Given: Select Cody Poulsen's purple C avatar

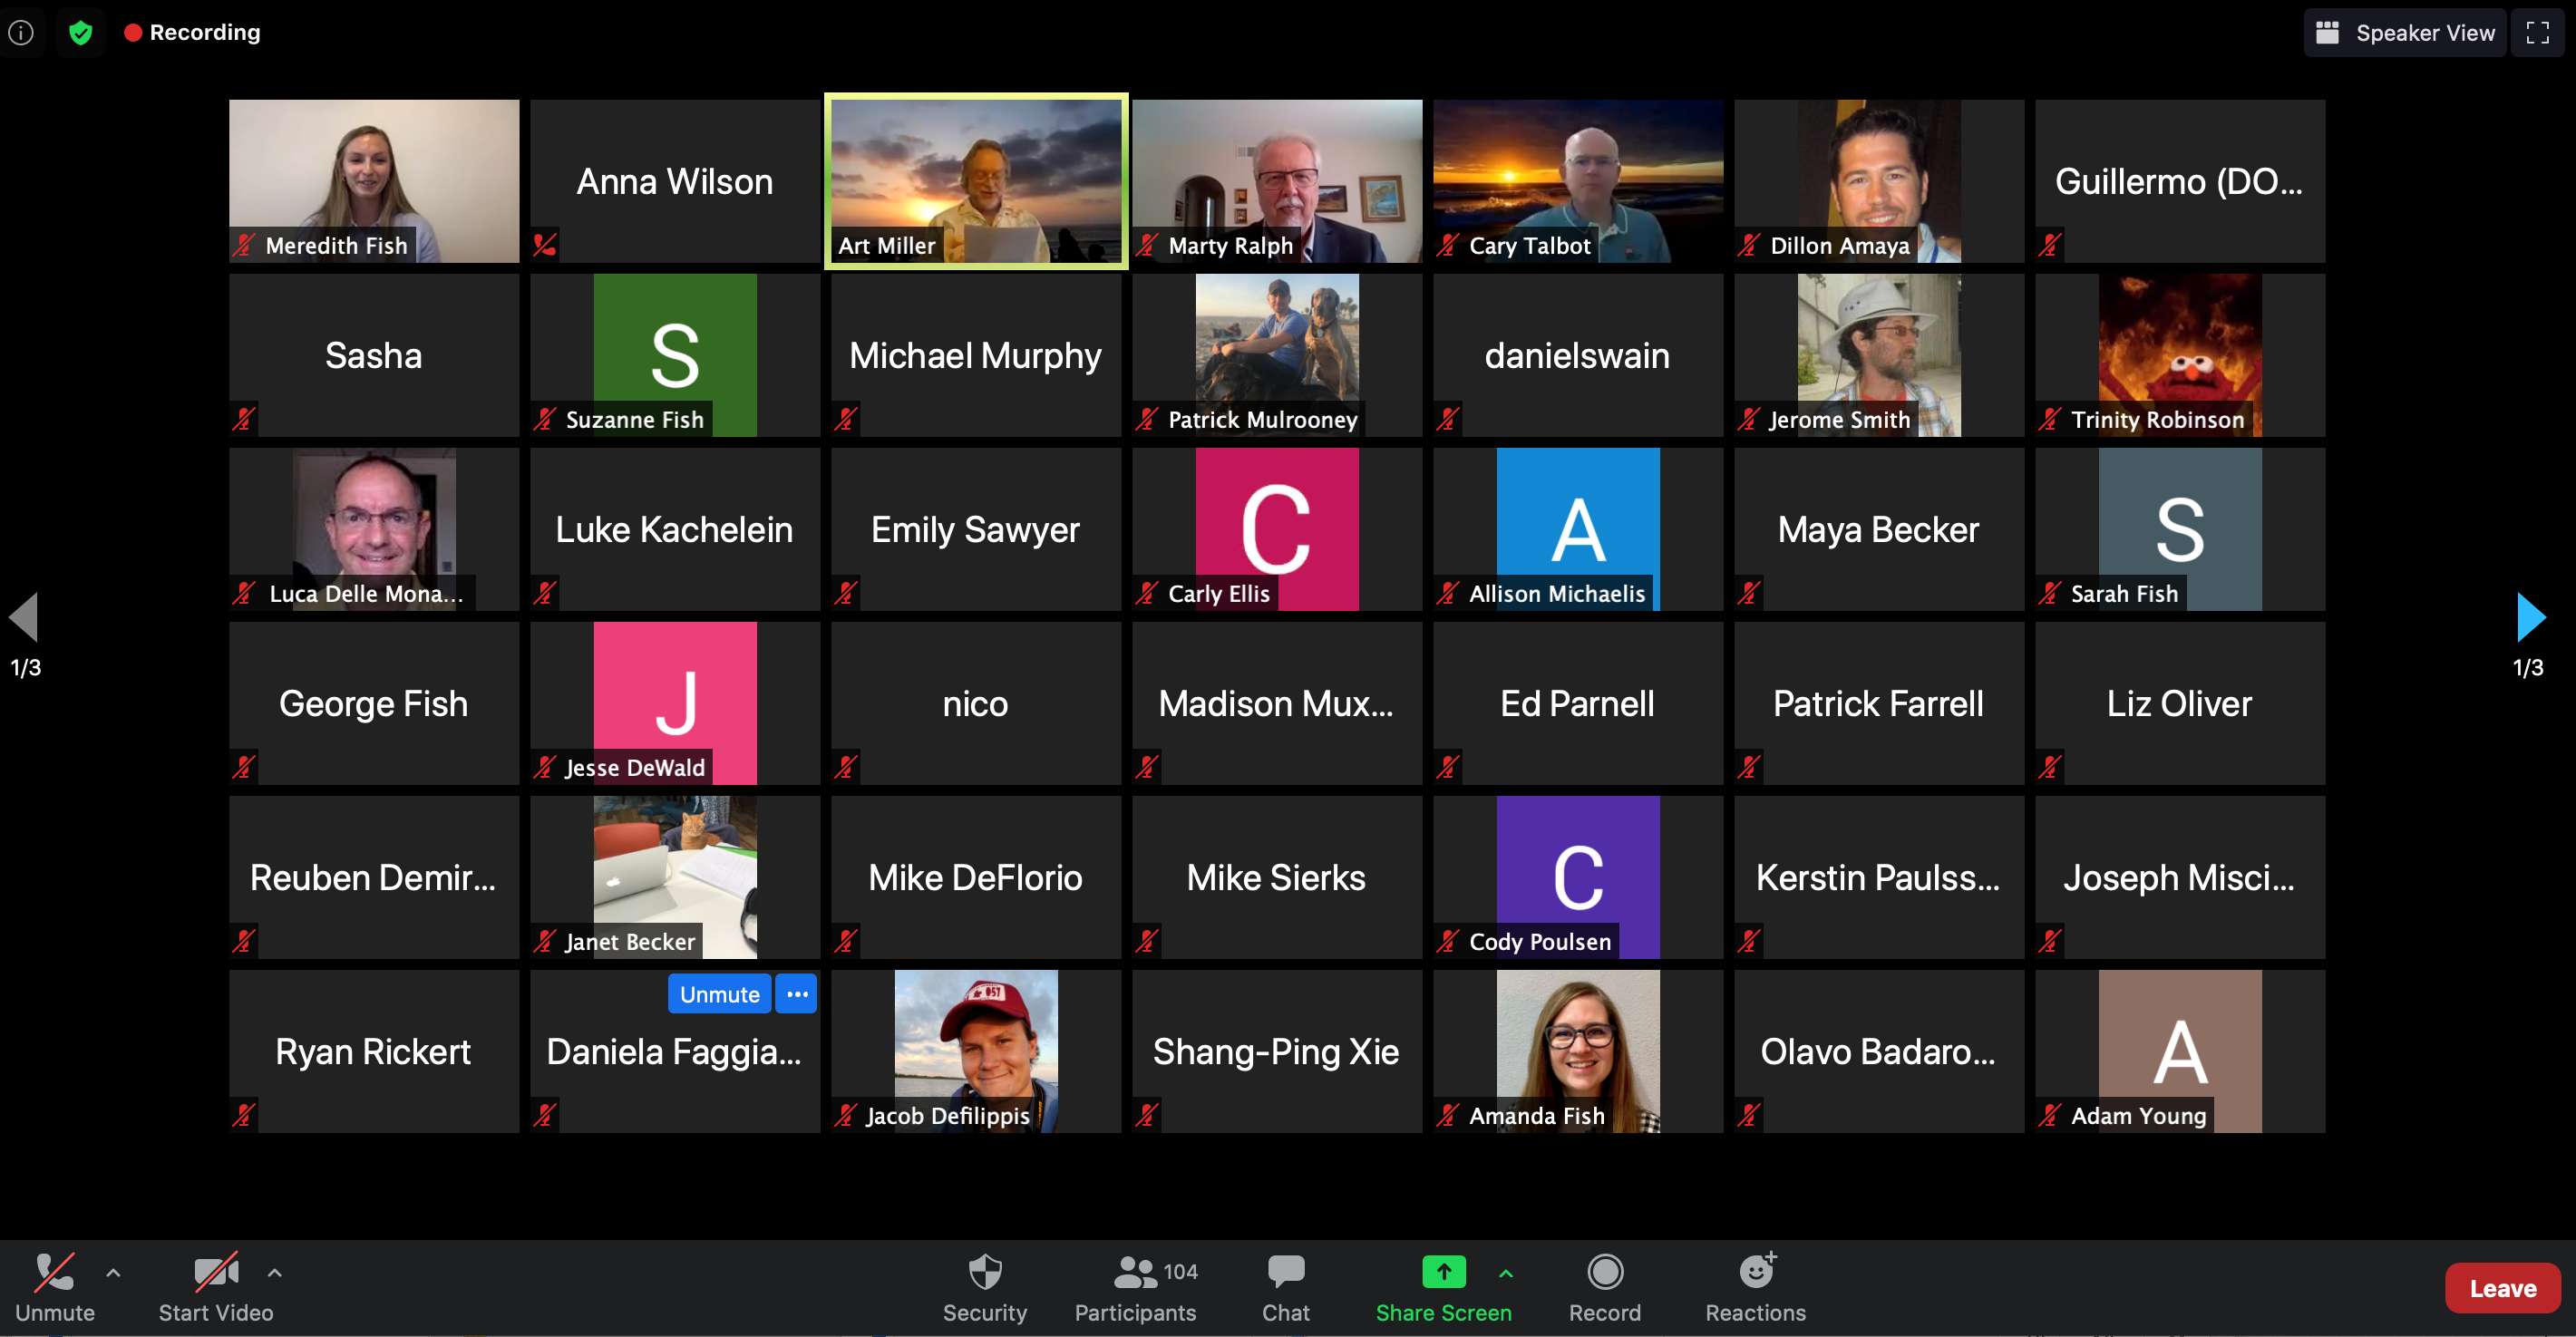Looking at the screenshot, I should click(x=1578, y=877).
